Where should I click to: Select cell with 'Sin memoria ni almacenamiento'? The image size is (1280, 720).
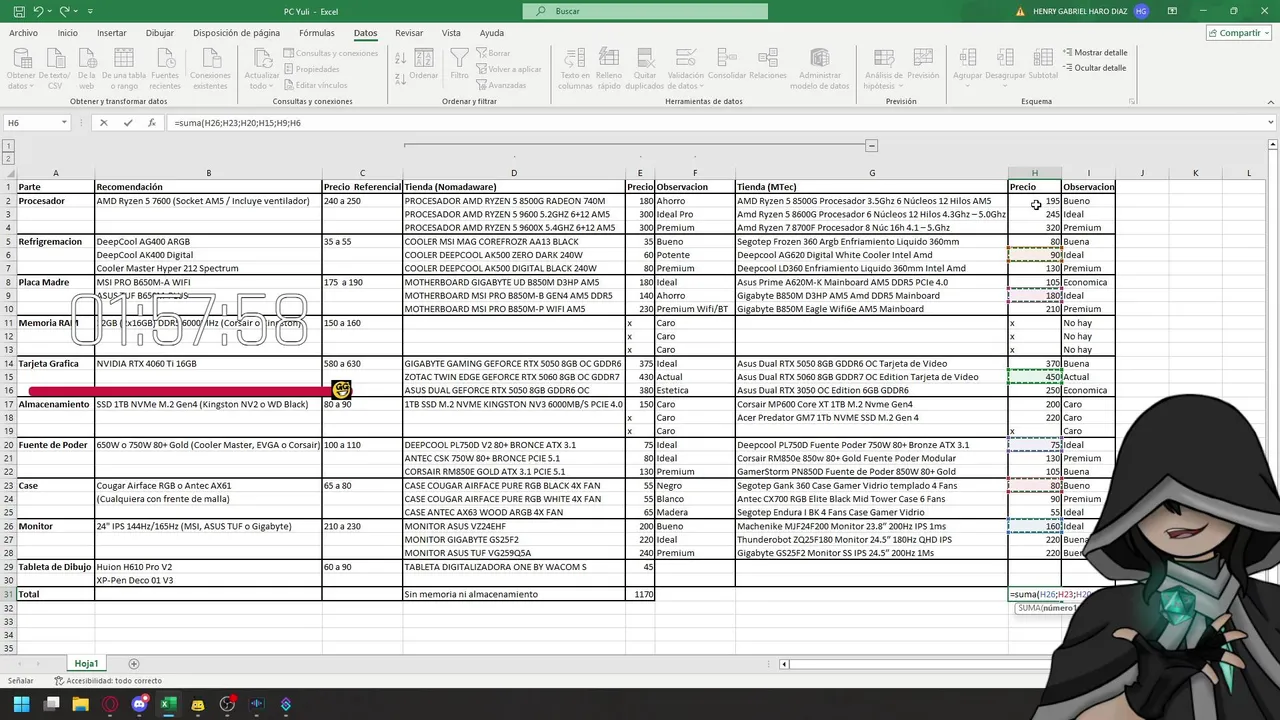[x=514, y=594]
